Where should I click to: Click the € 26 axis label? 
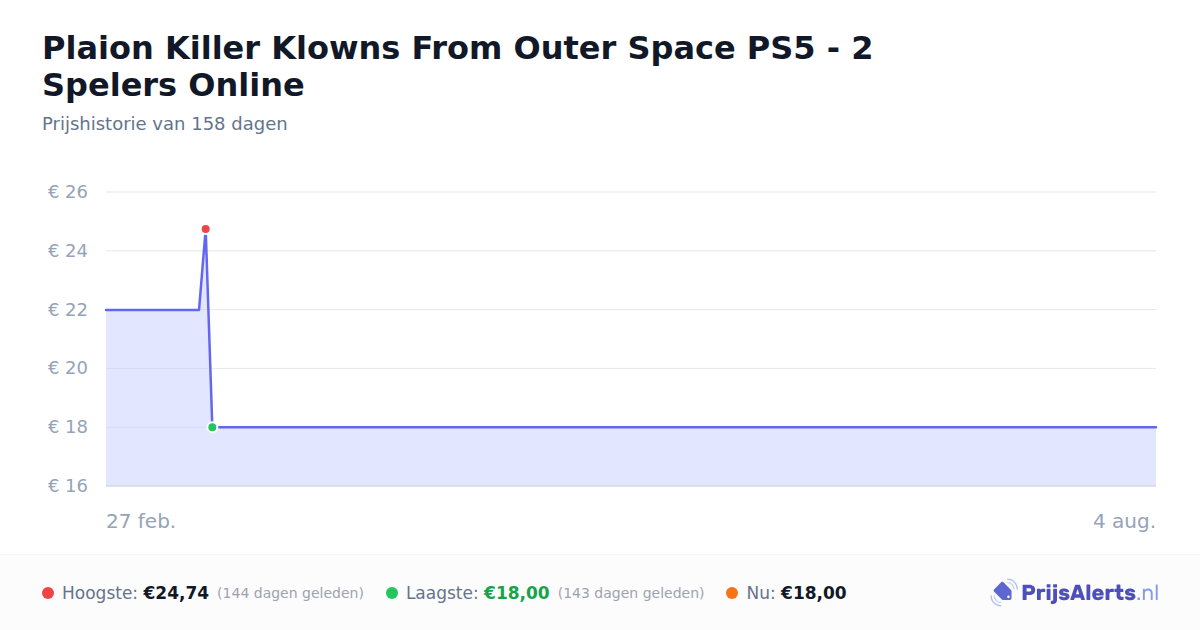(x=68, y=192)
